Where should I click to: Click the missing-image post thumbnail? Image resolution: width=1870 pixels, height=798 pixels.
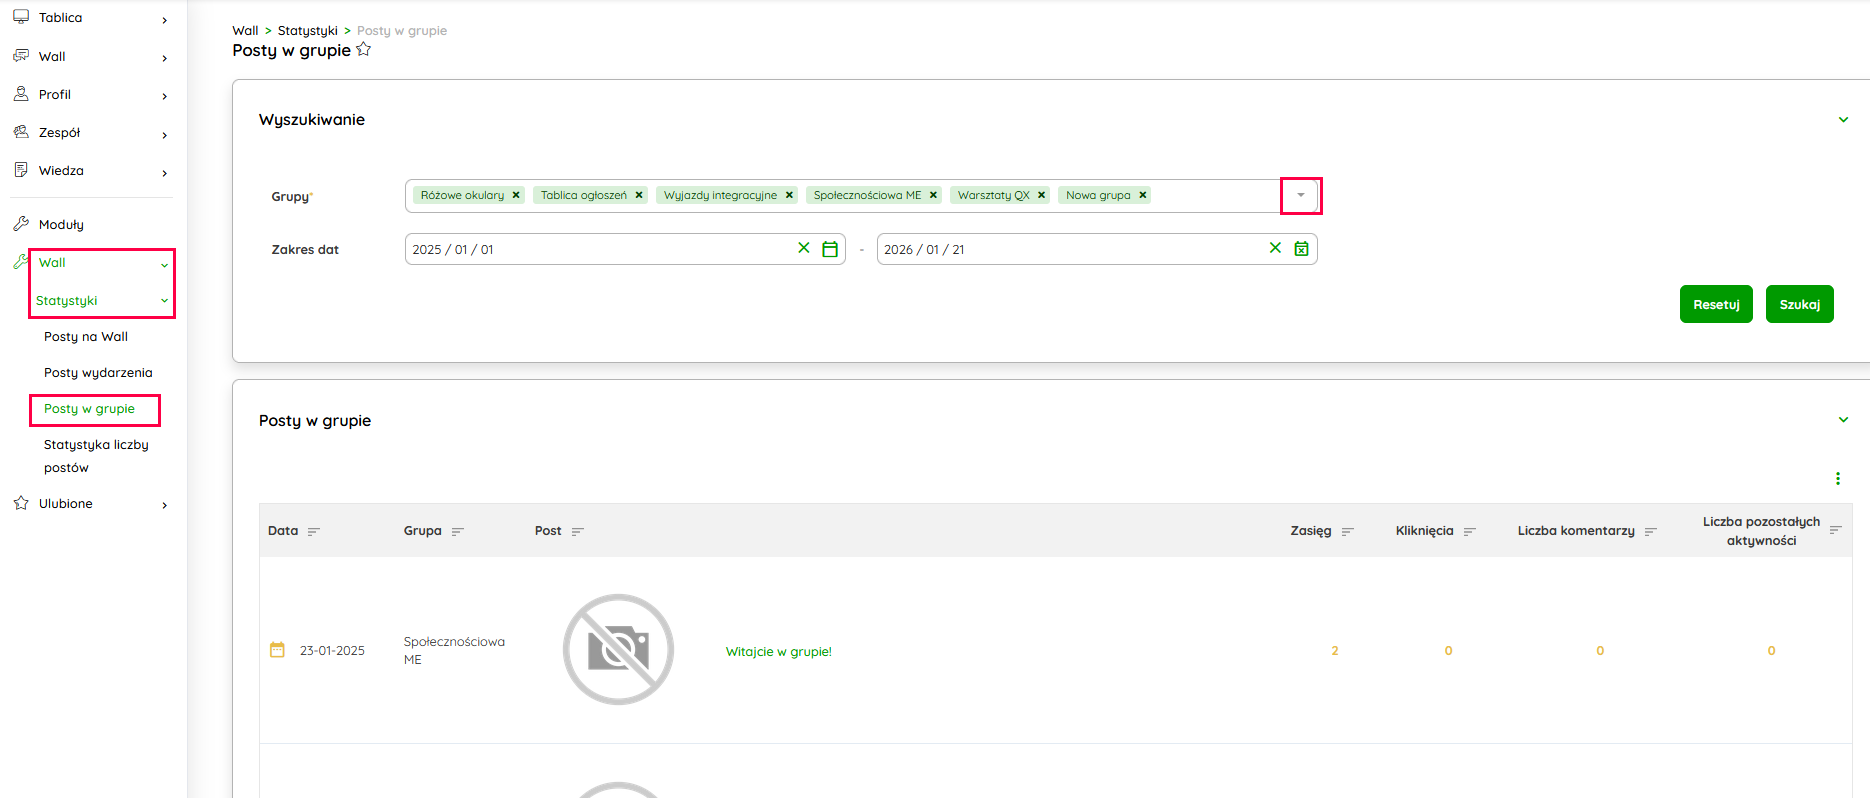[618, 650]
